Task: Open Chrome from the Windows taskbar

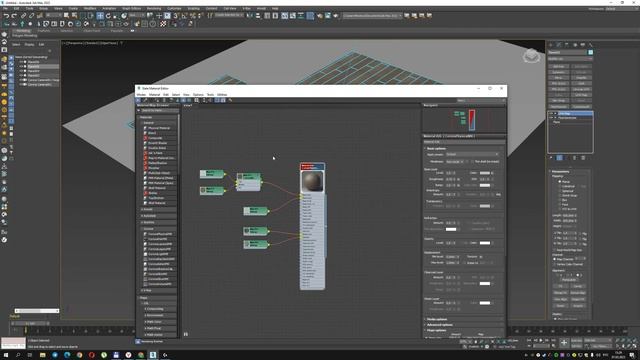Action: point(79,355)
